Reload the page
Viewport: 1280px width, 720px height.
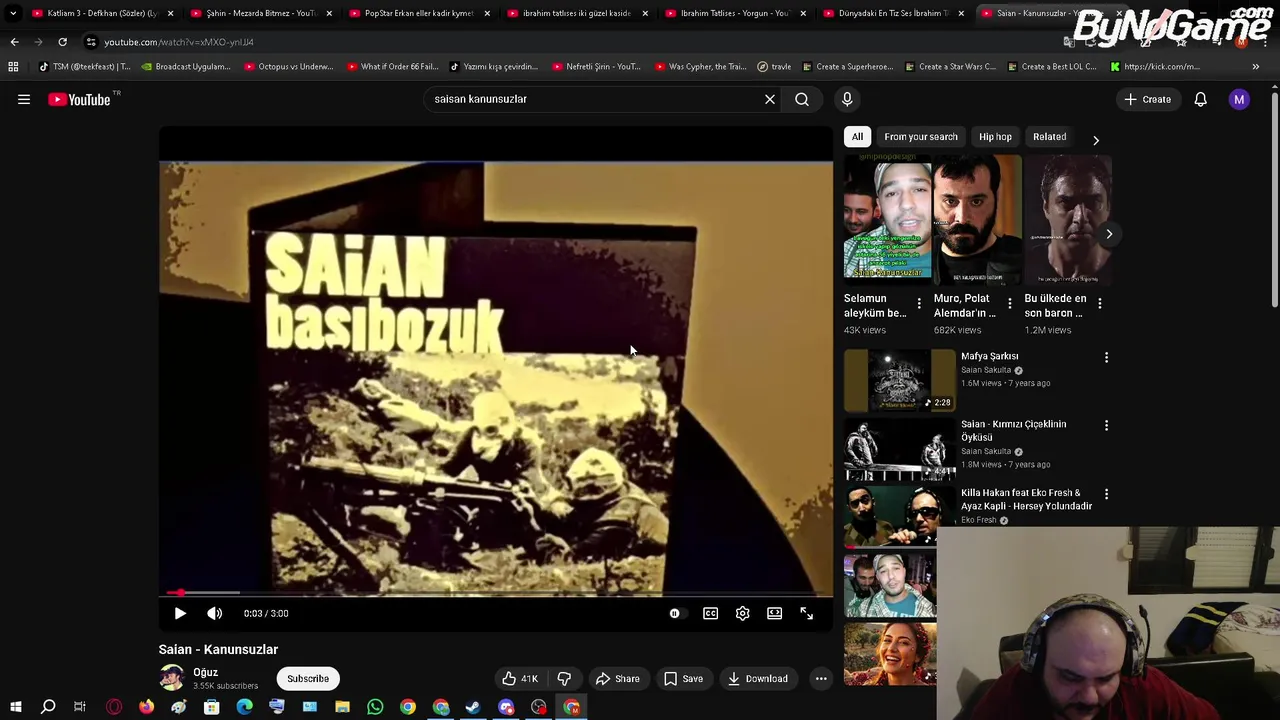click(62, 42)
